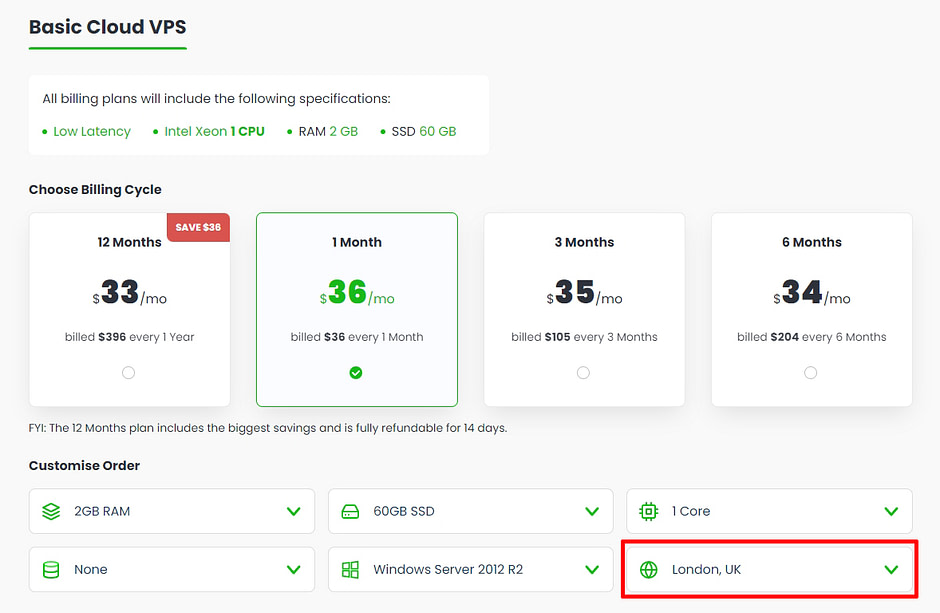
Task: Expand the Windows Server 2012 R2 dropdown
Action: click(x=592, y=570)
